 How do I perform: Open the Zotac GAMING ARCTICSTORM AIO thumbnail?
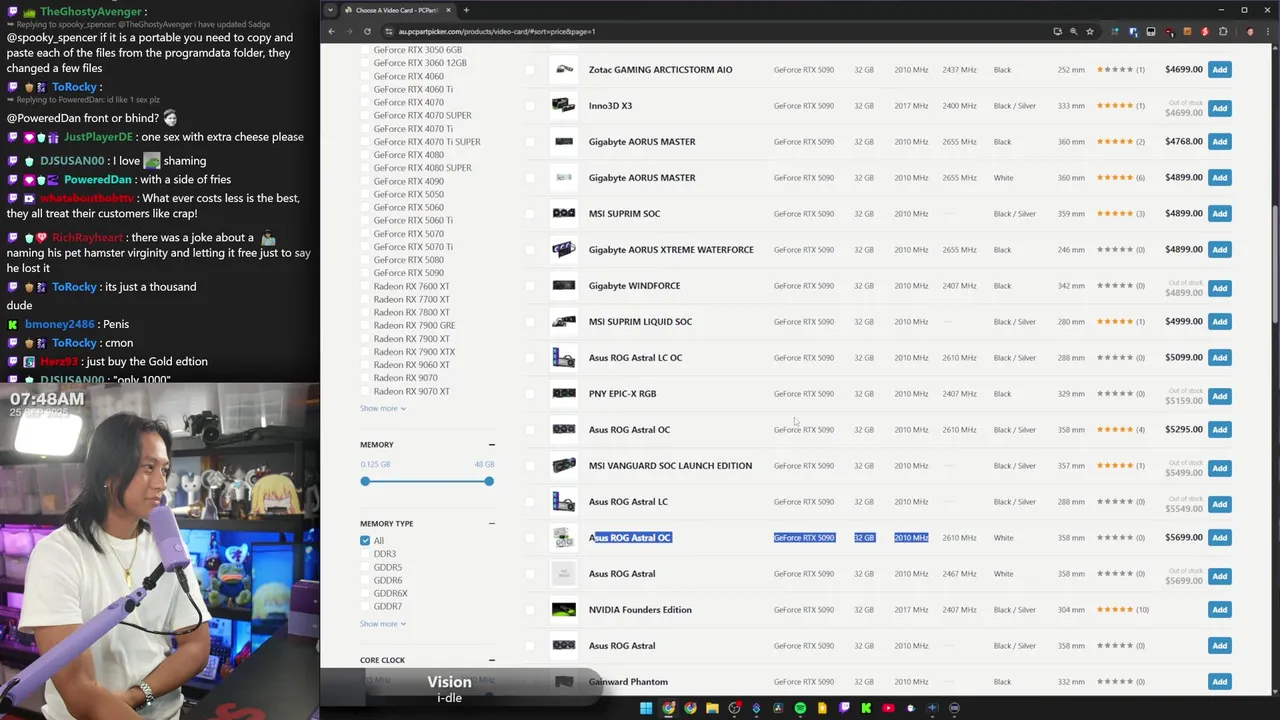point(564,69)
